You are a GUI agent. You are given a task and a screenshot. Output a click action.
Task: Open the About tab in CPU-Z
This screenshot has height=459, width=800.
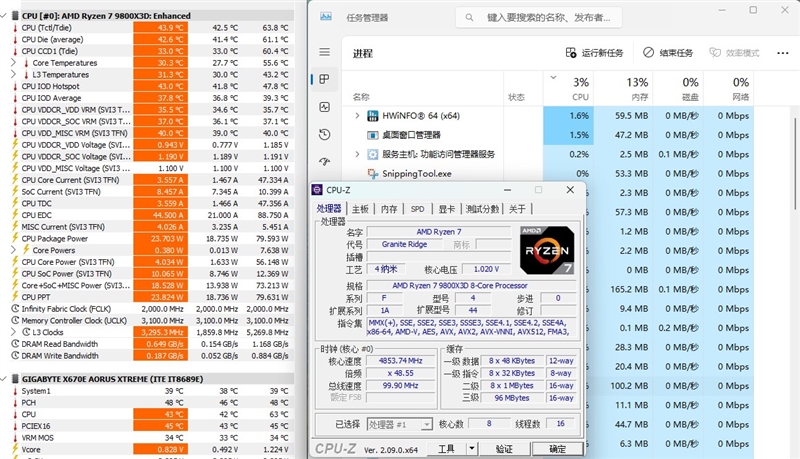(x=517, y=209)
